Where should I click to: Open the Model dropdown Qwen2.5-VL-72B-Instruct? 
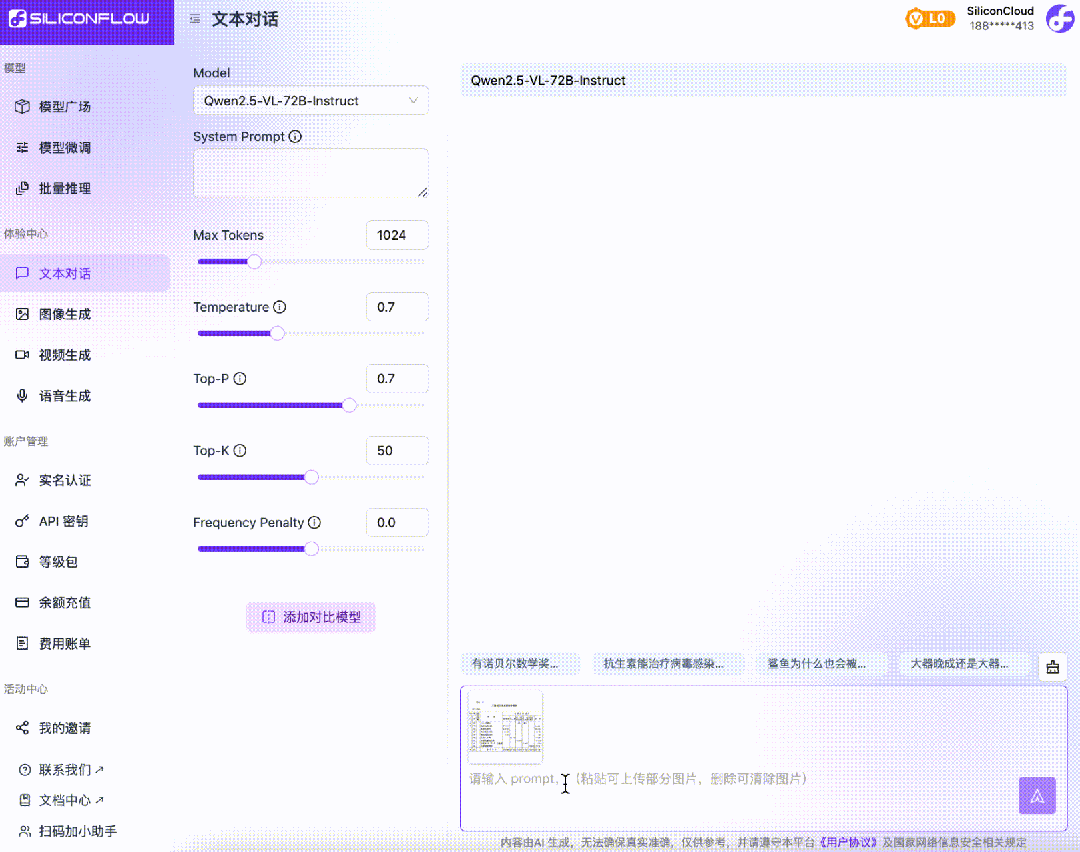point(311,101)
